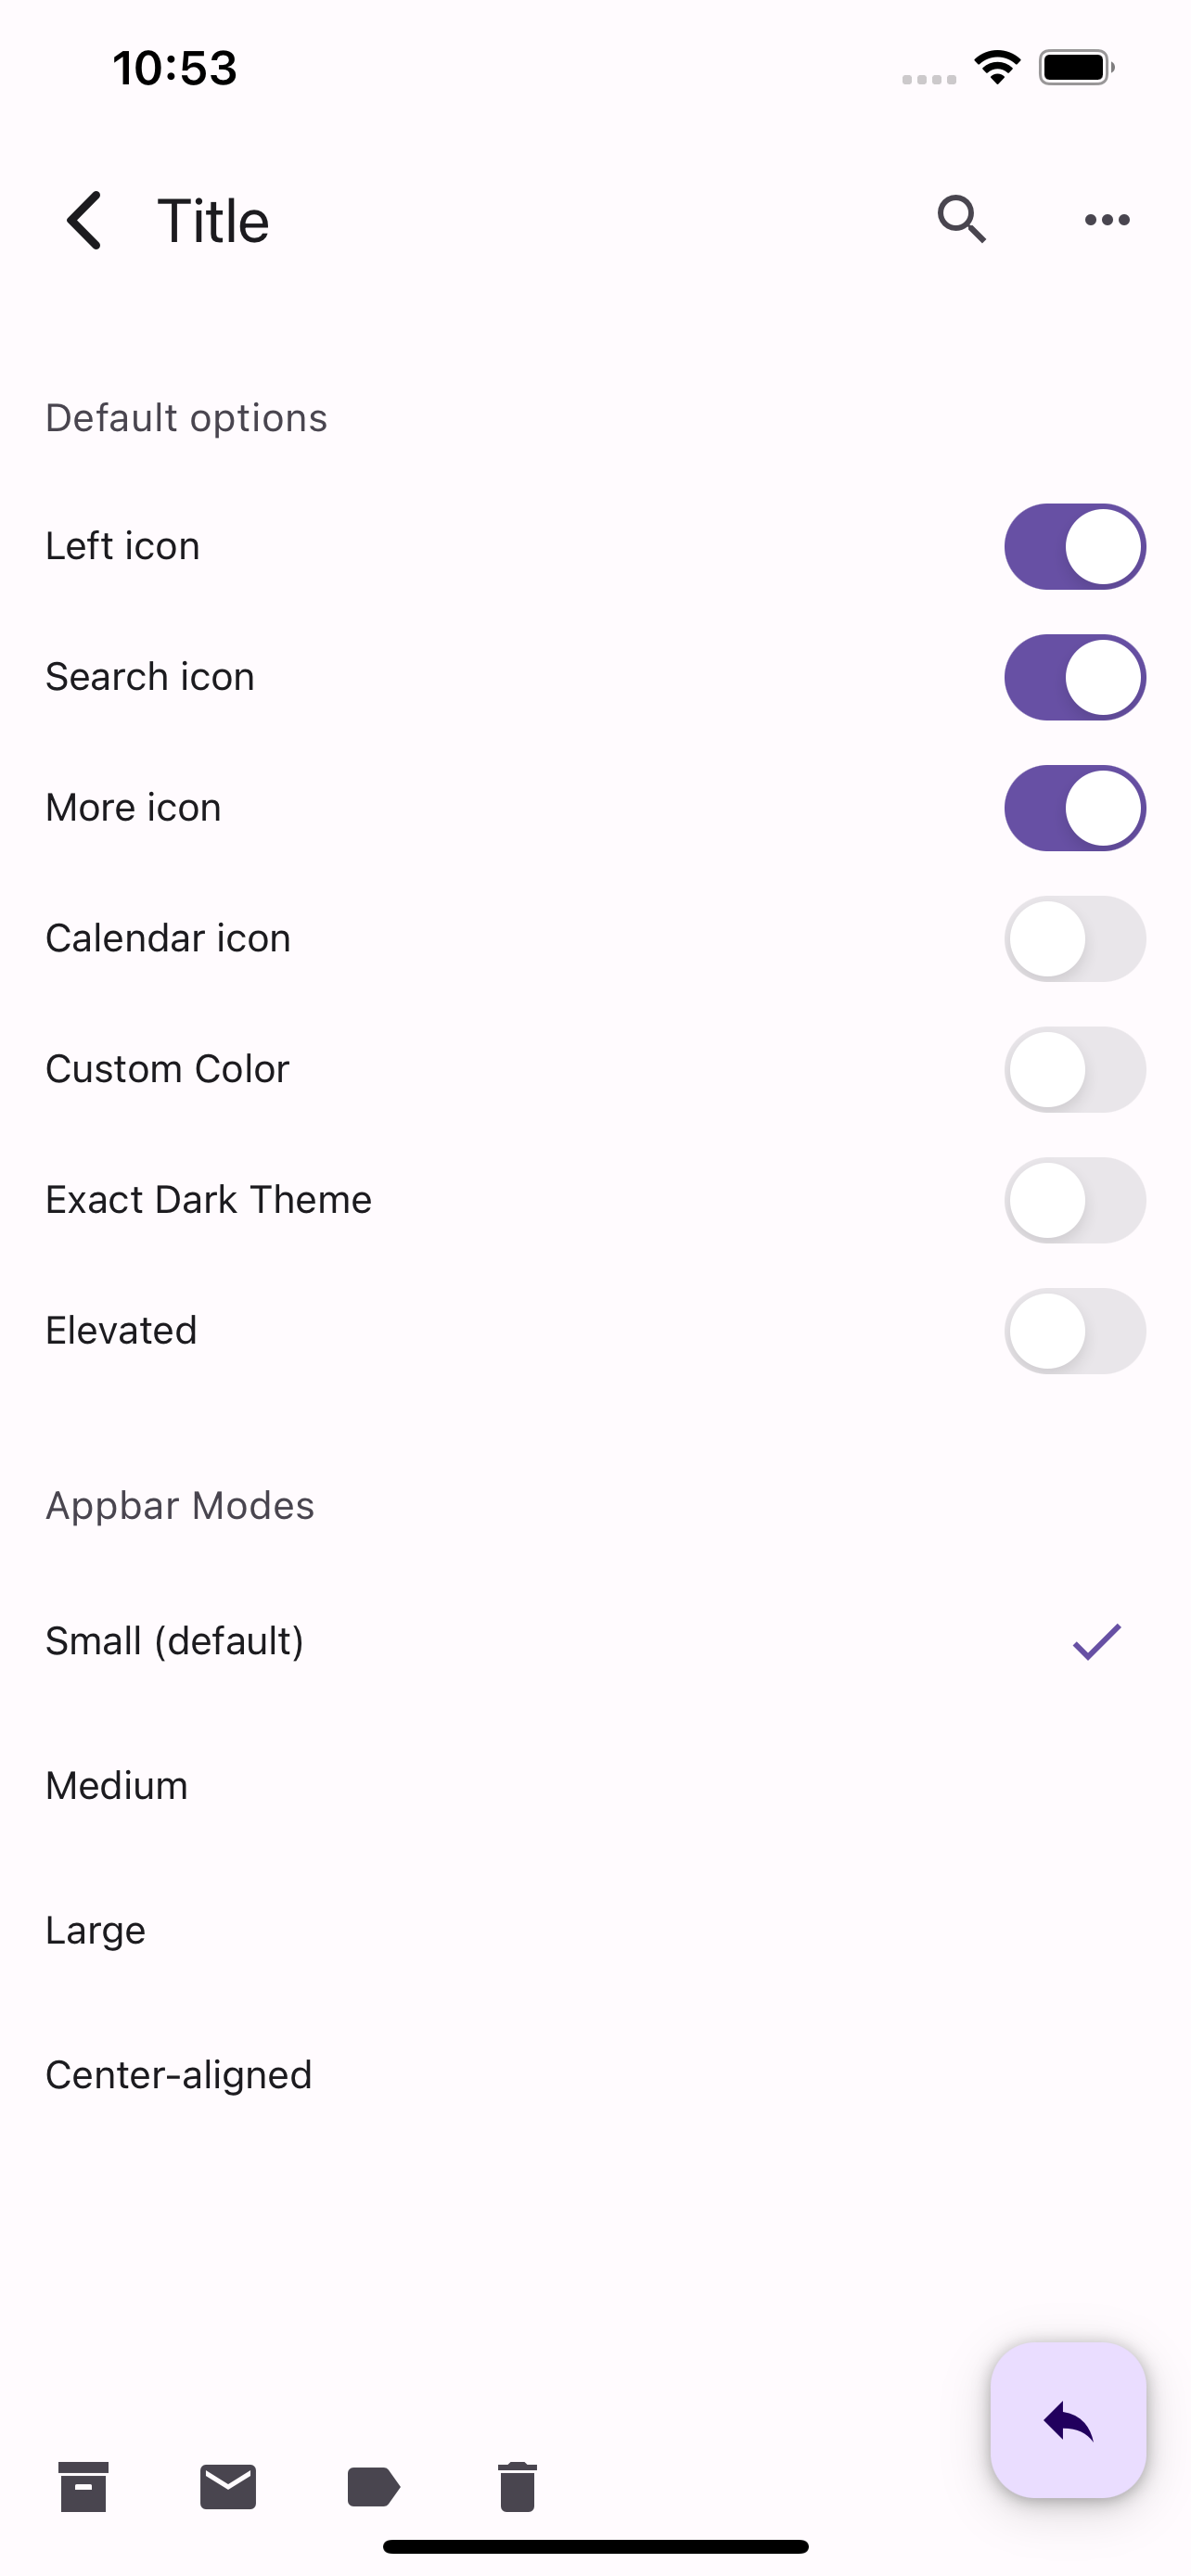Toggle the More icon switch off
The width and height of the screenshot is (1191, 2576).
click(1075, 808)
